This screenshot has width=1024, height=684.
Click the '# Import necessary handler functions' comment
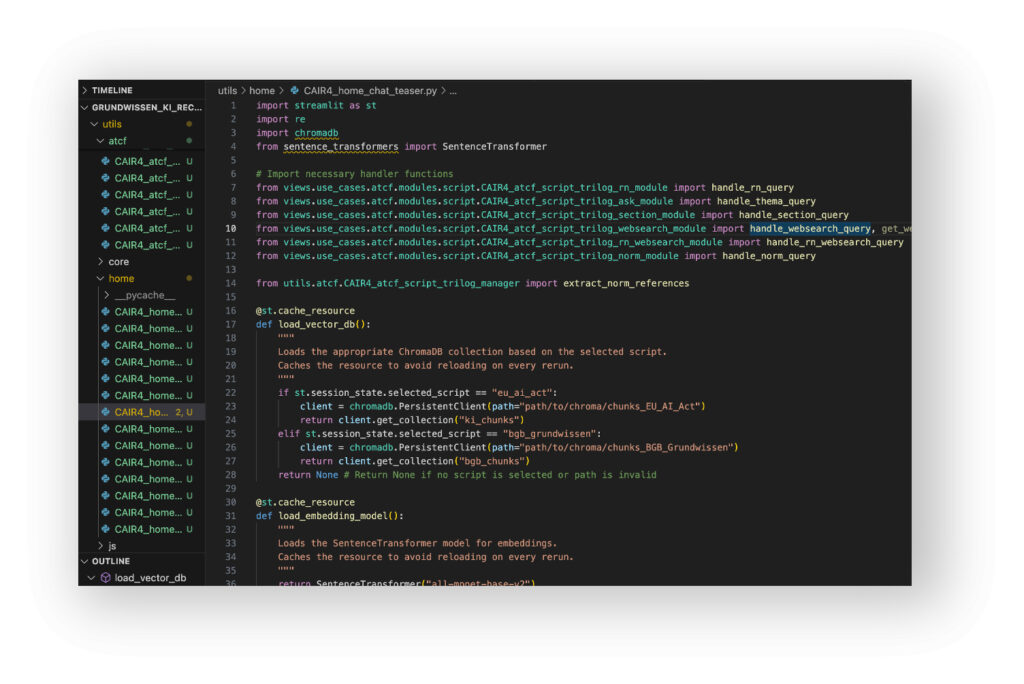click(355, 174)
